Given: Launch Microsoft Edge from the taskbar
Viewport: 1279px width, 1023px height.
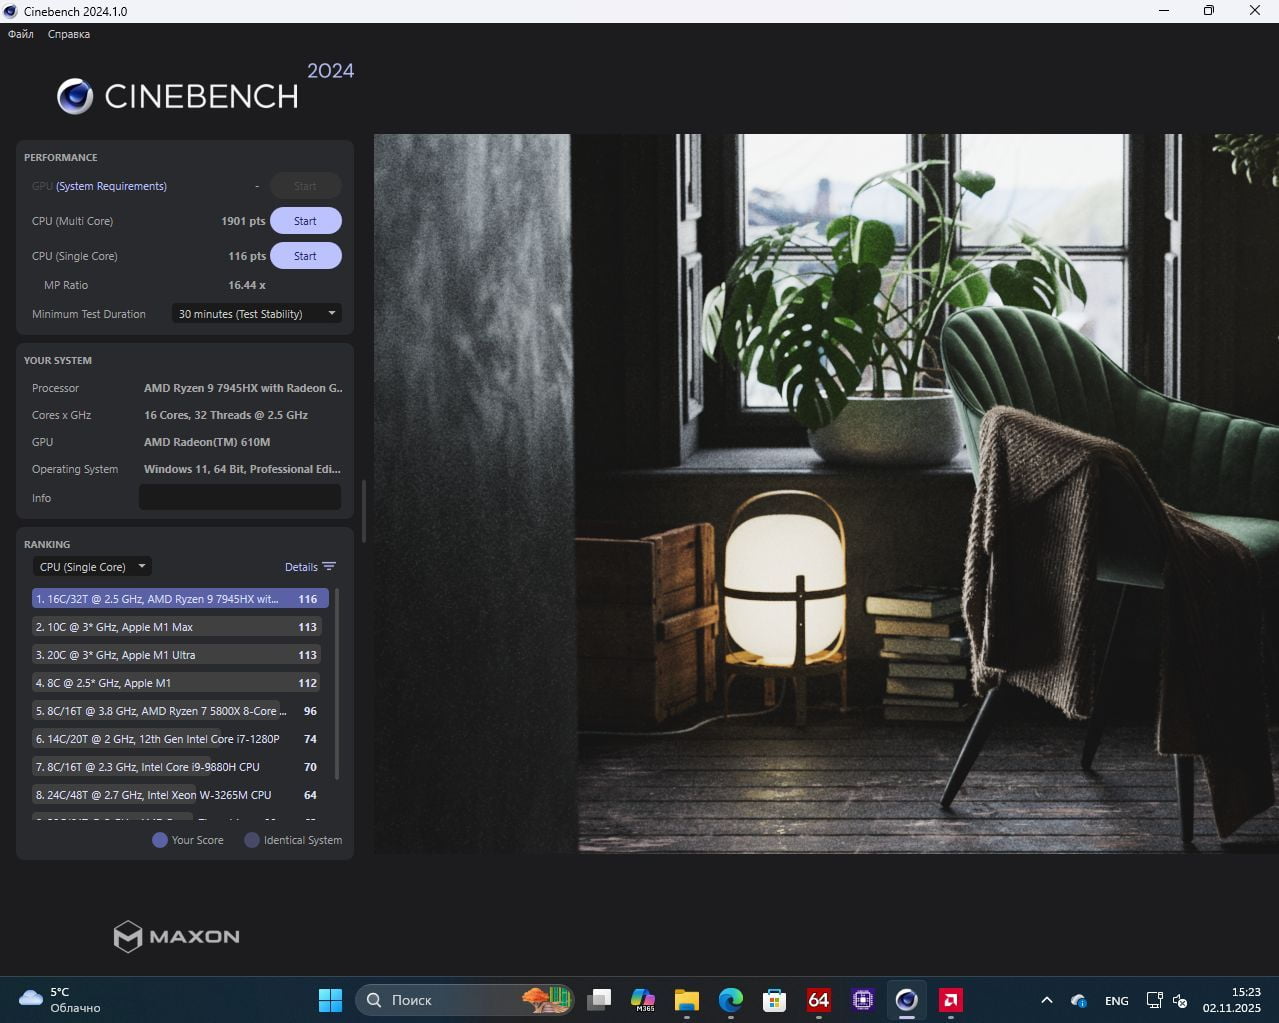Looking at the screenshot, I should click(x=731, y=1000).
